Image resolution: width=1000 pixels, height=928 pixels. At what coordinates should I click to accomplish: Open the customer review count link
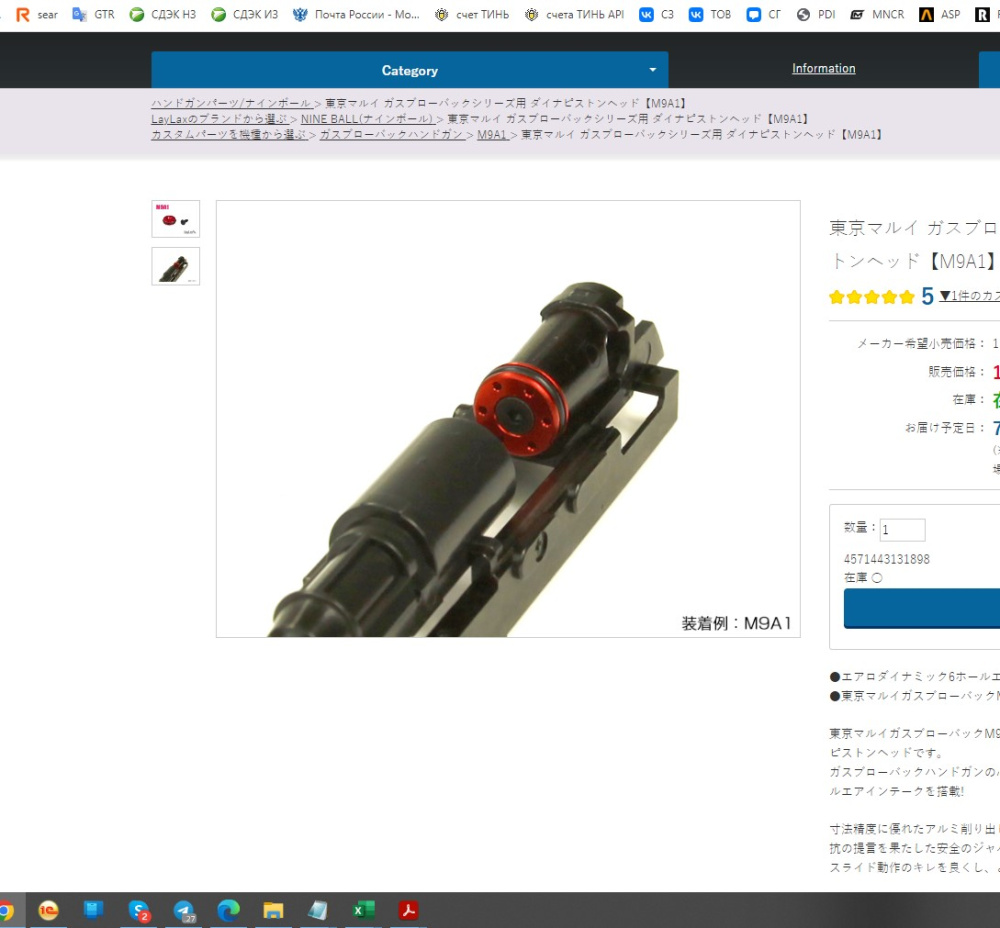(x=969, y=295)
